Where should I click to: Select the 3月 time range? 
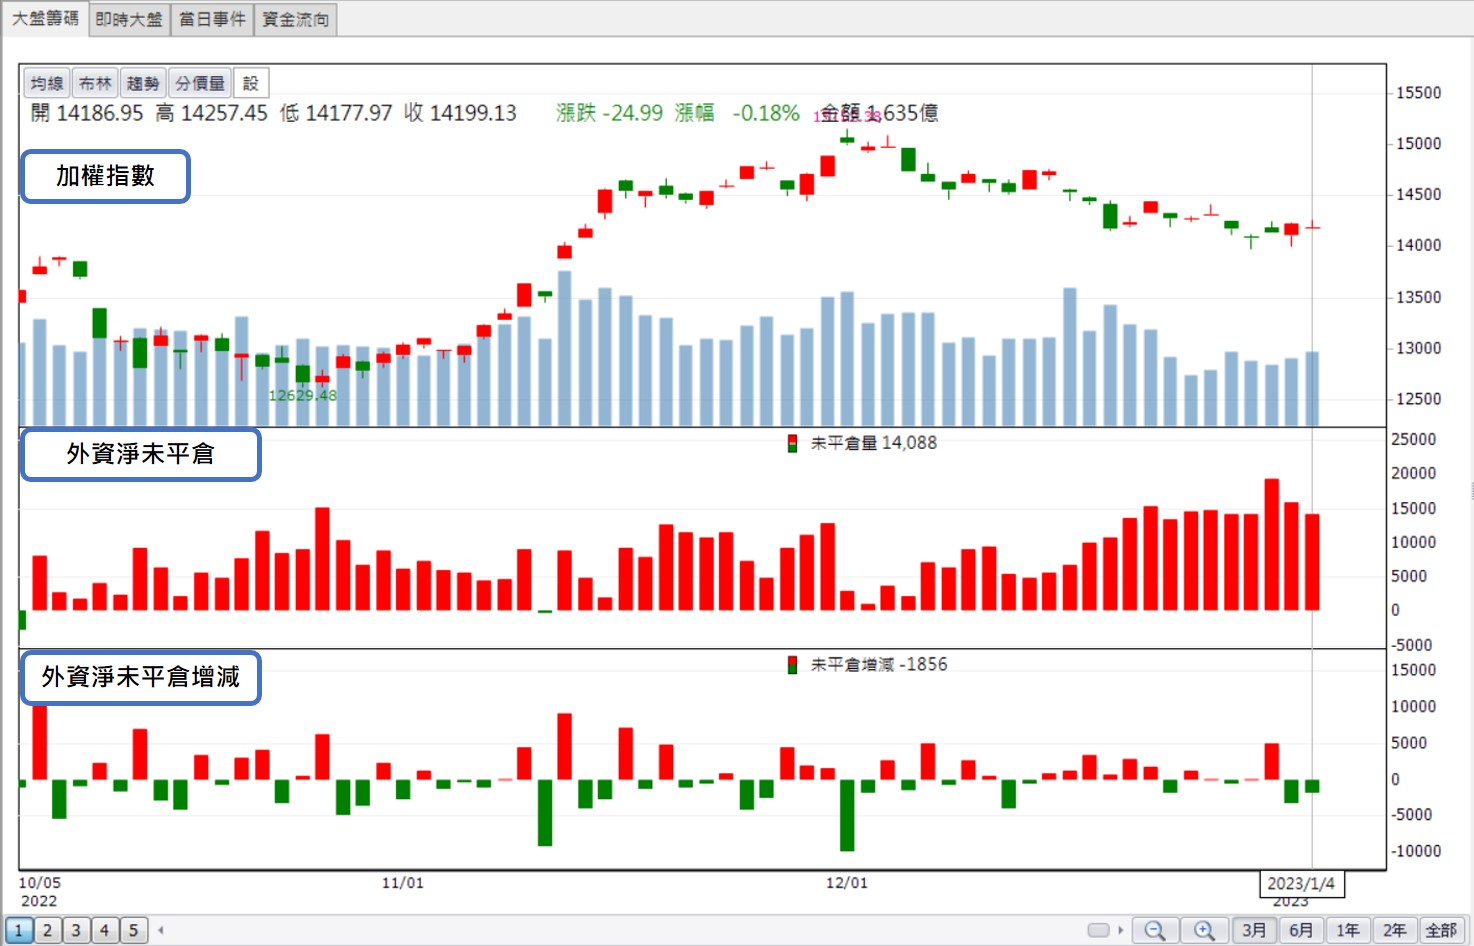1254,931
